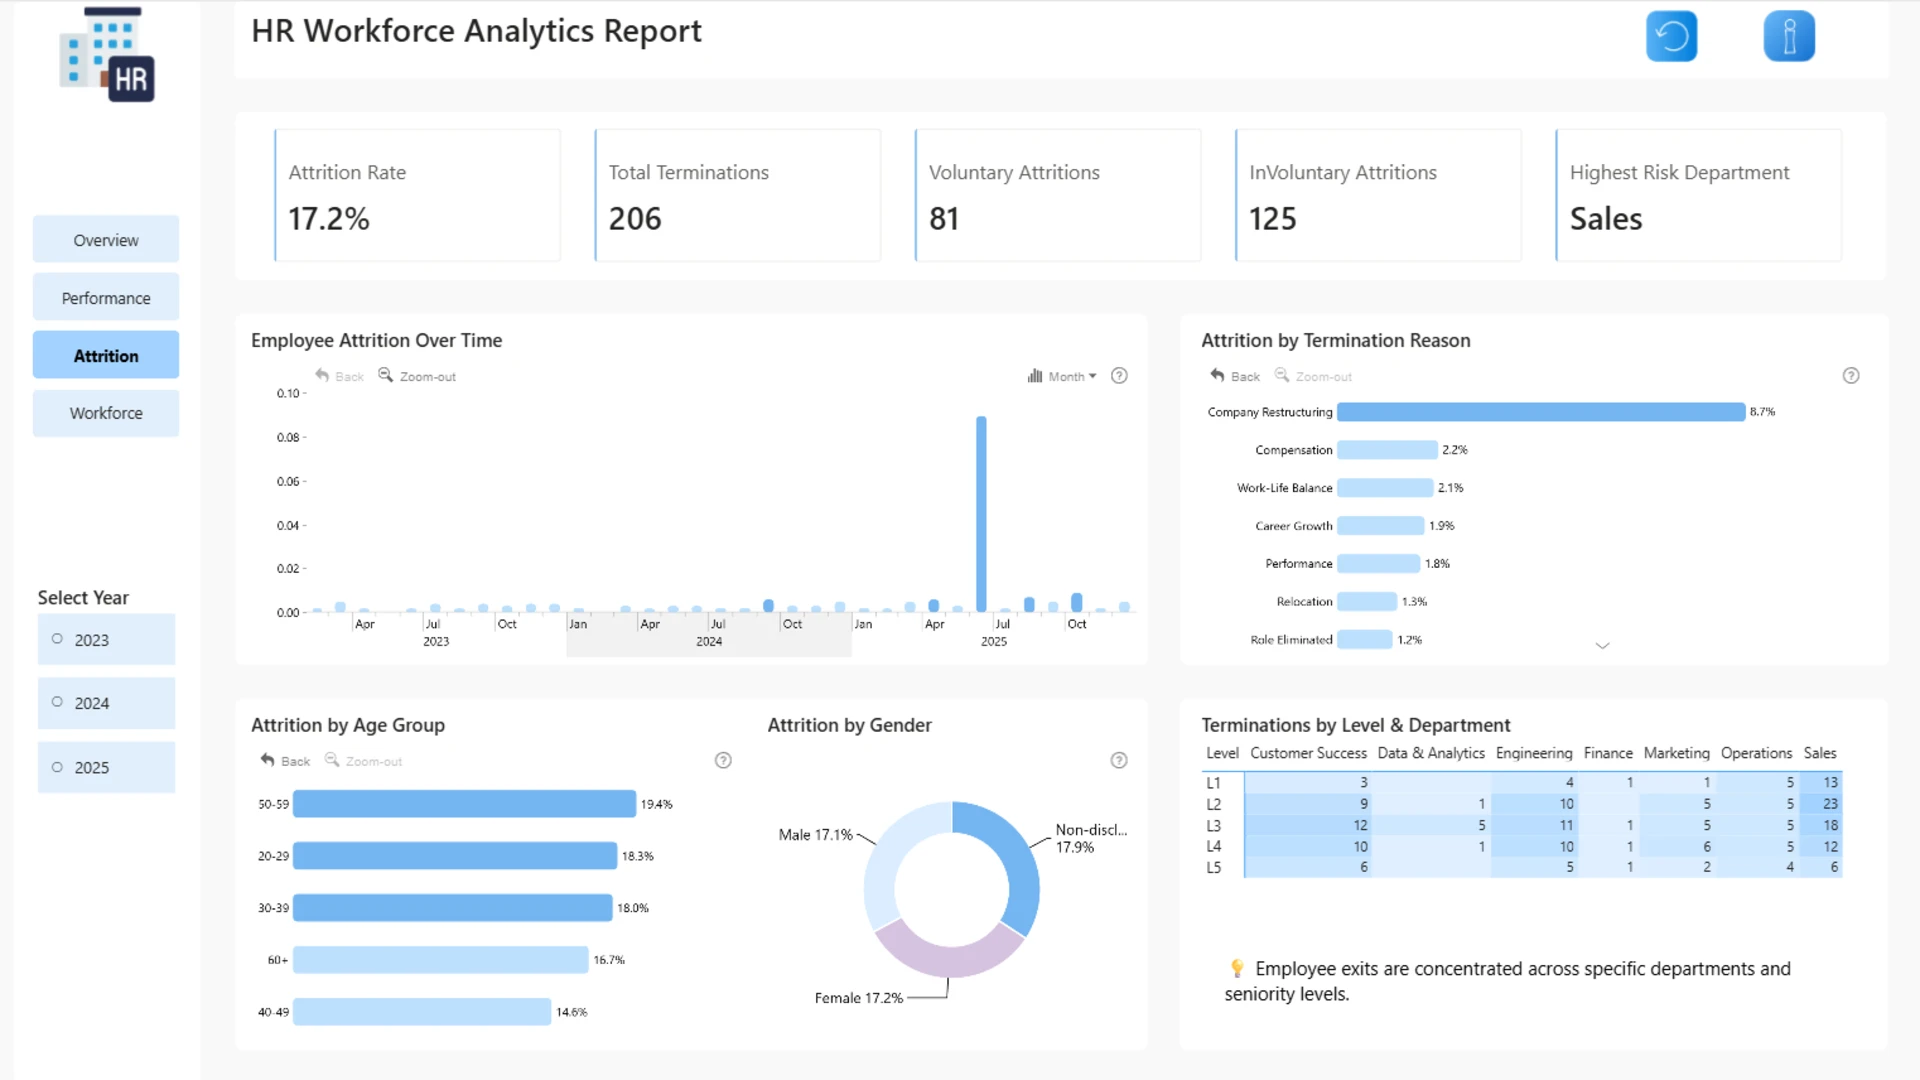Switch to the Performance page
Image resolution: width=1920 pixels, height=1080 pixels.
106,298
